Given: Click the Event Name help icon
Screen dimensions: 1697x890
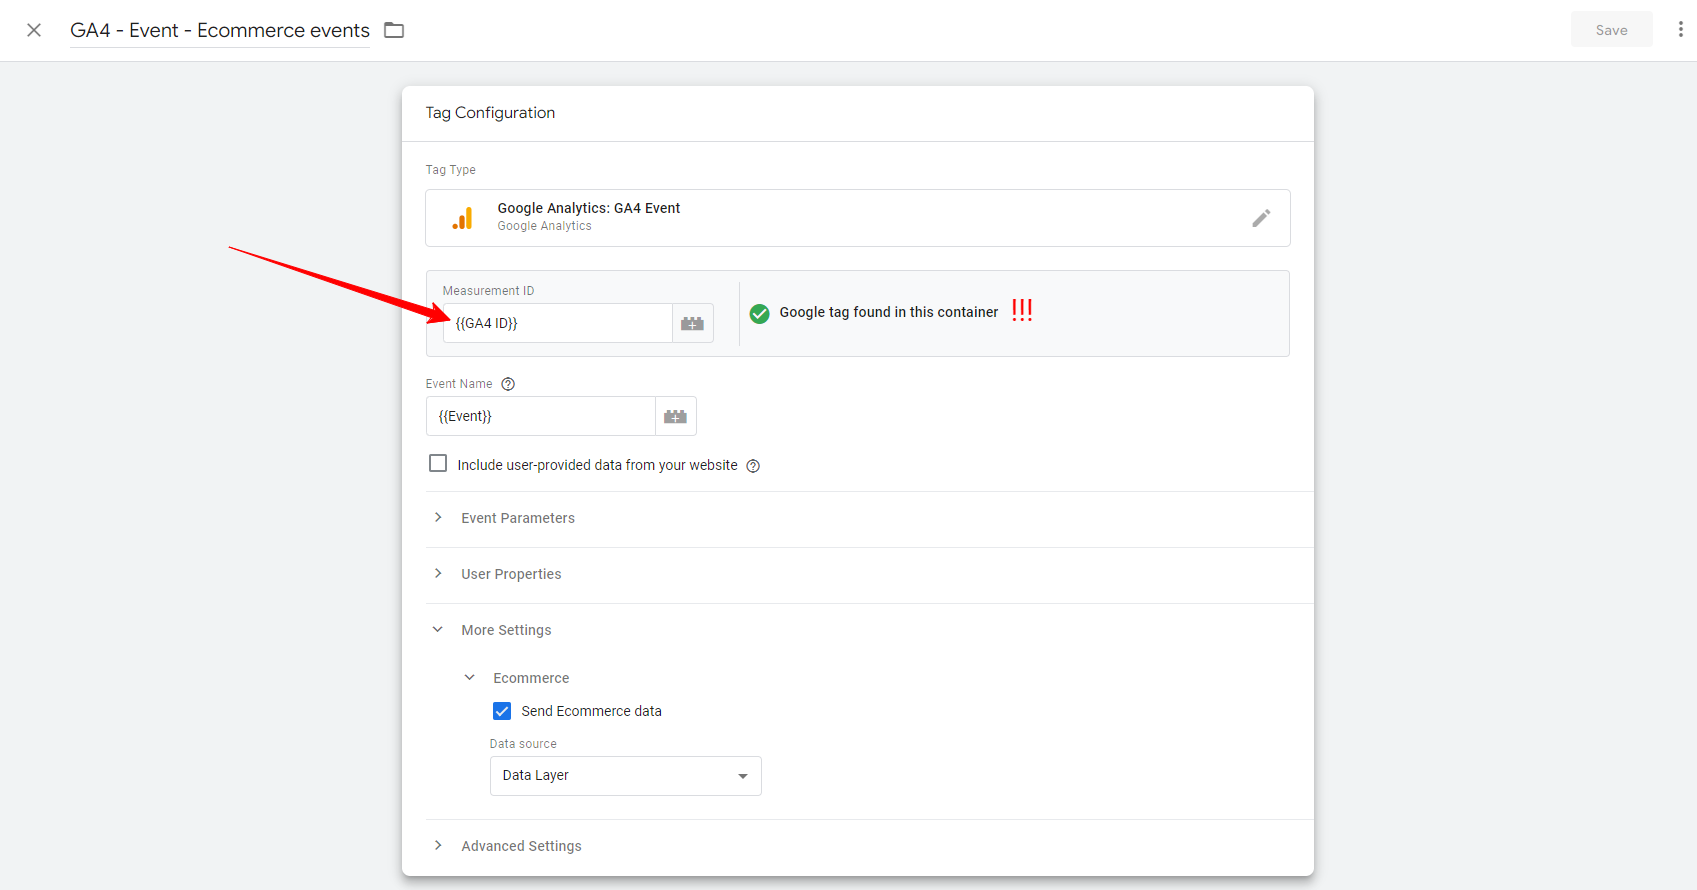Looking at the screenshot, I should (508, 384).
